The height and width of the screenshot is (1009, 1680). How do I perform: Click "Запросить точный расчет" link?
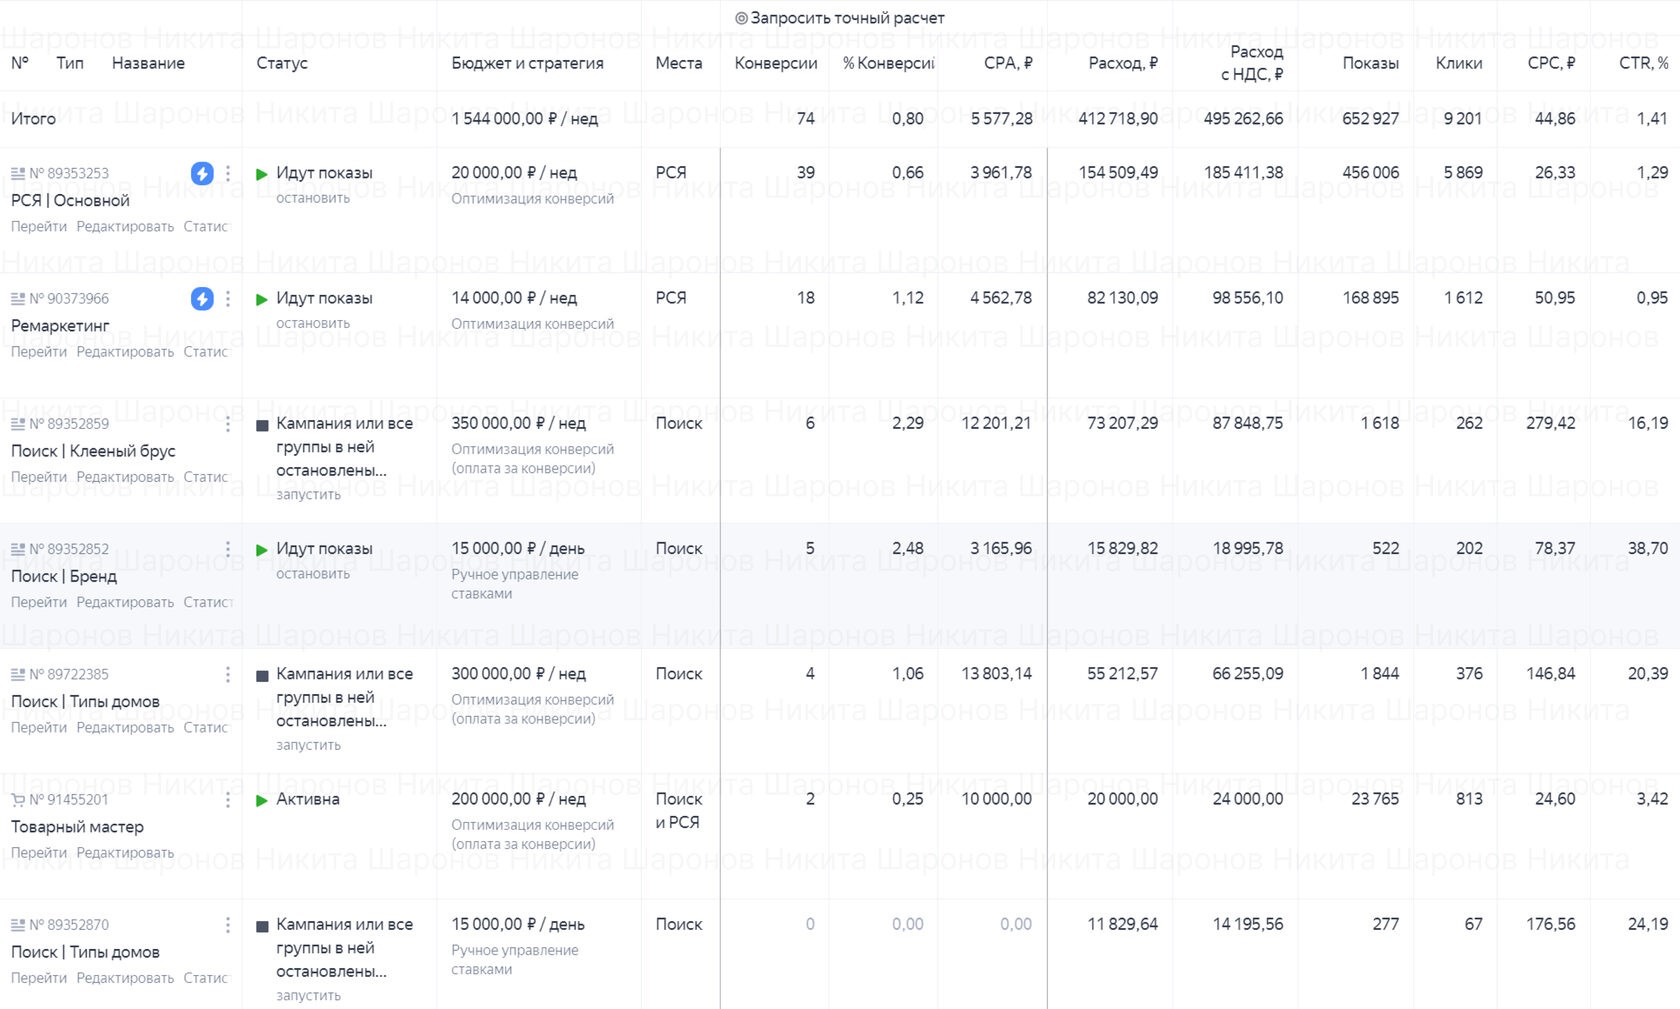coord(840,18)
